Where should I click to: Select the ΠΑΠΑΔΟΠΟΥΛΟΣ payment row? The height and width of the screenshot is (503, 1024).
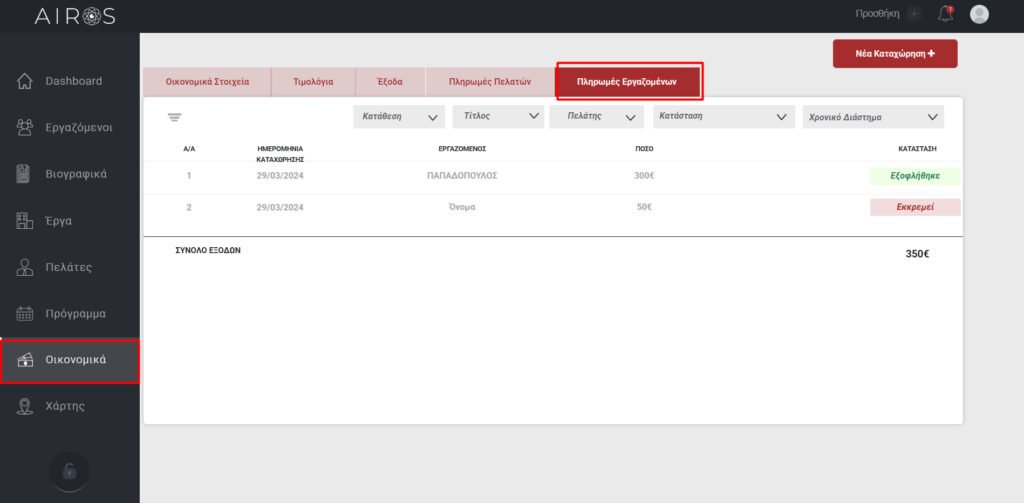[x=461, y=176]
